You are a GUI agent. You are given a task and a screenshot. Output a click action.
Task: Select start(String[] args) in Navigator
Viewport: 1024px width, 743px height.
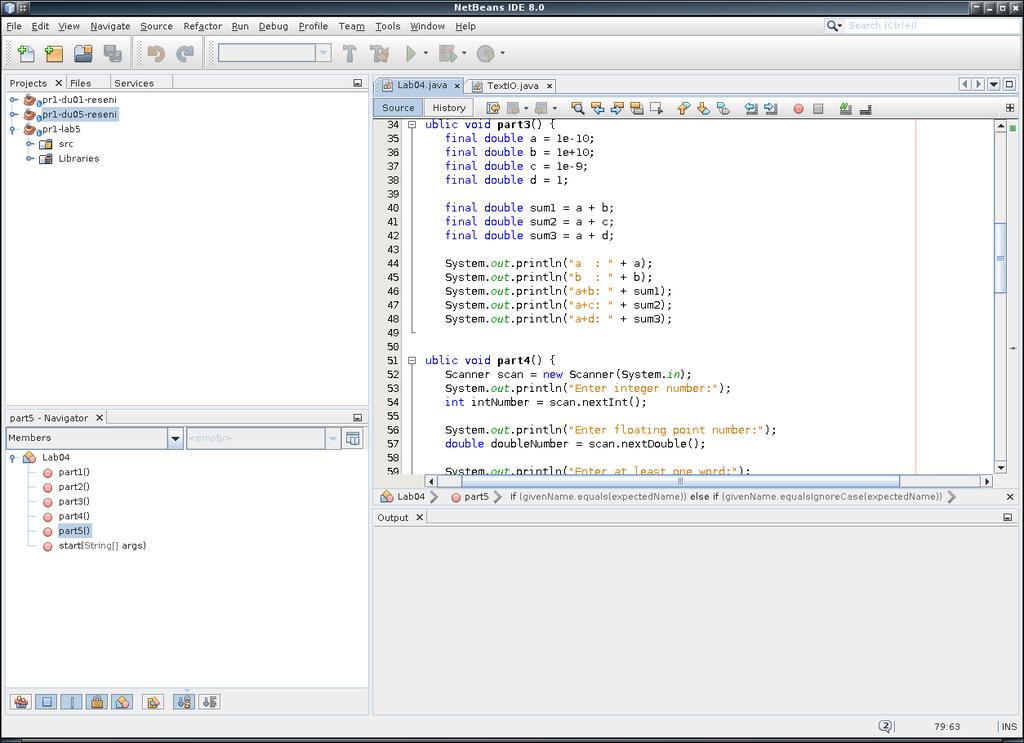[x=102, y=545]
